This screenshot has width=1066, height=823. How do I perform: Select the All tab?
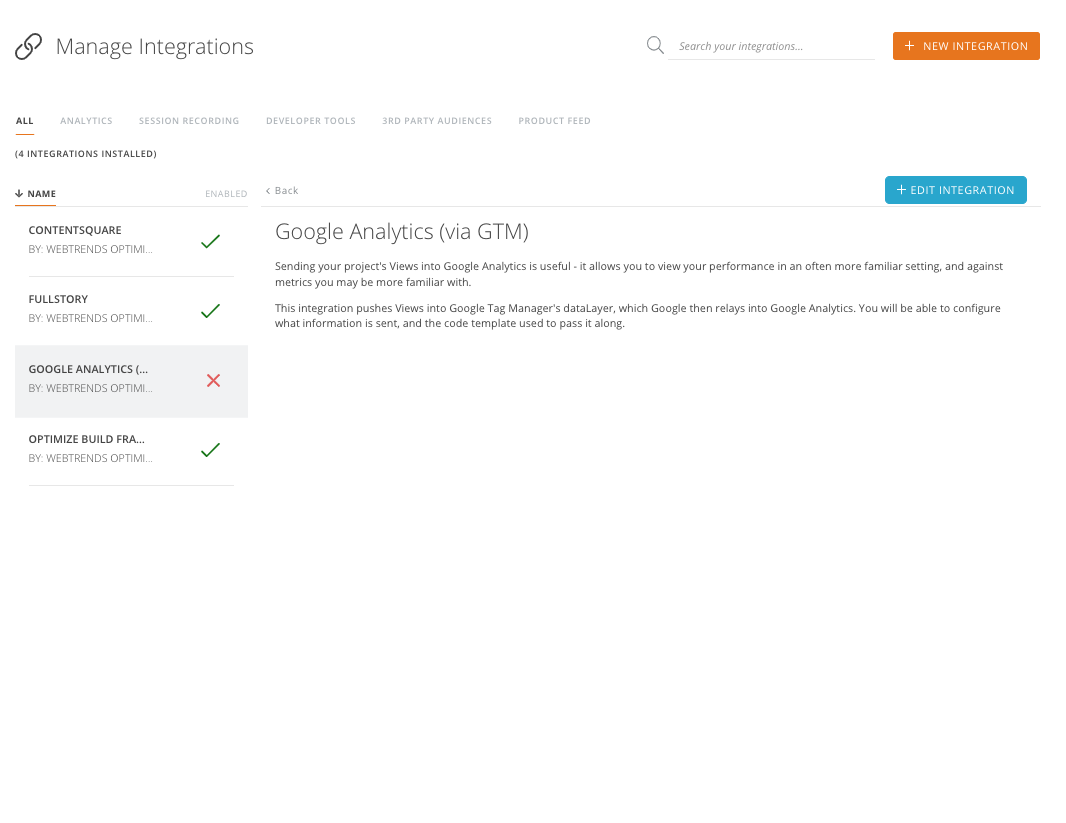(x=24, y=121)
